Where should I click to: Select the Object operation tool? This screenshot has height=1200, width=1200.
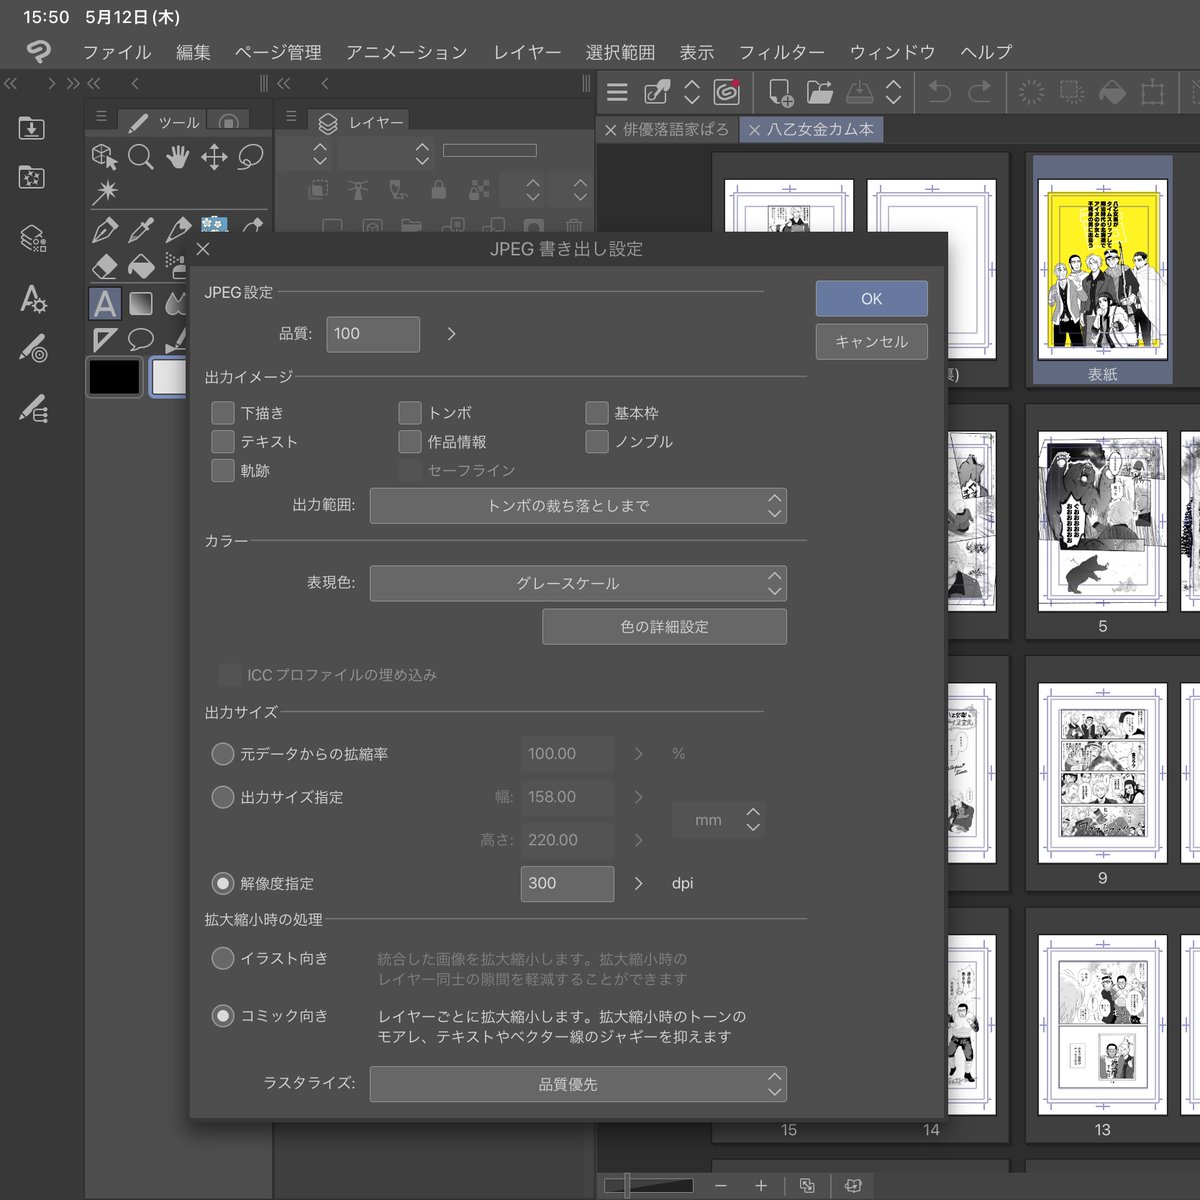coord(104,157)
